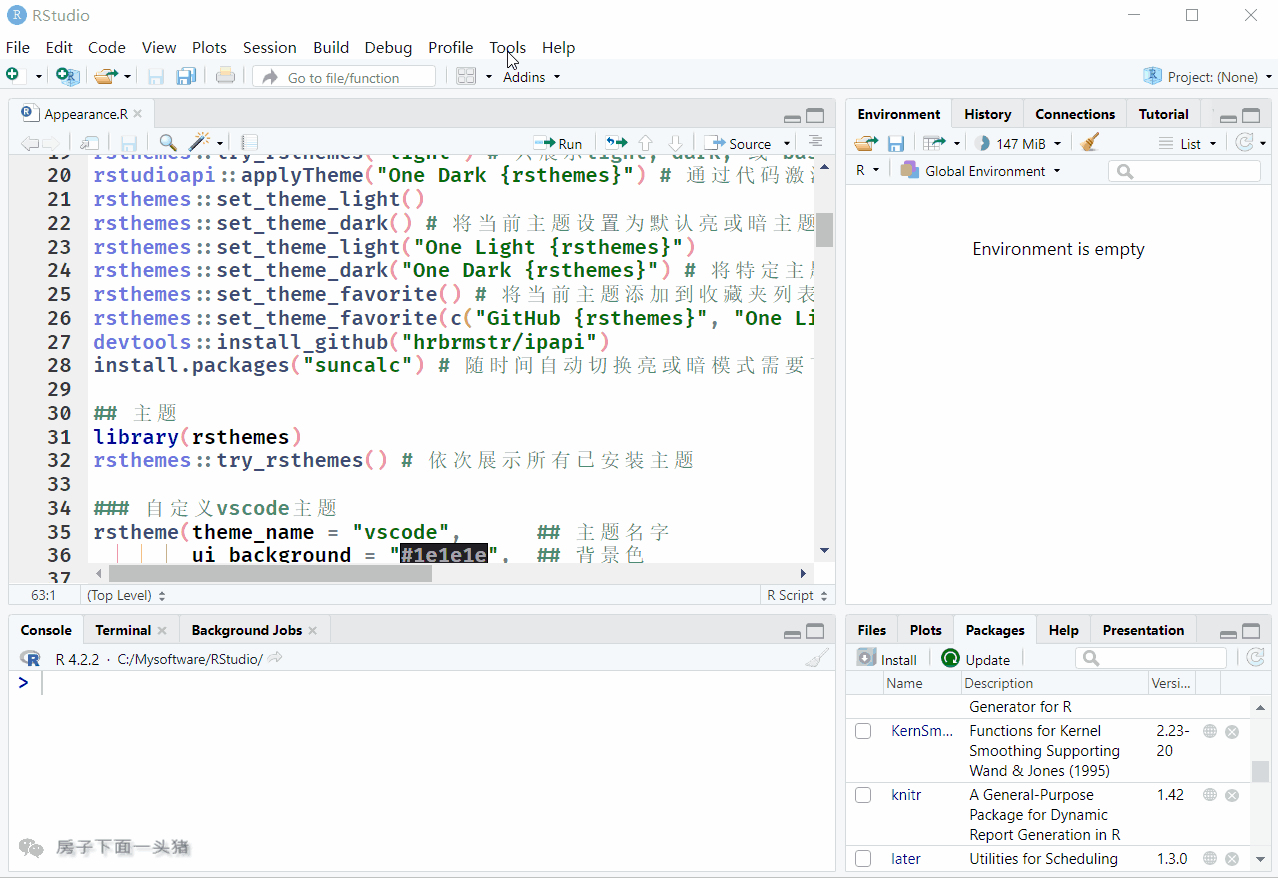Click the Source button in the editor

(738, 143)
